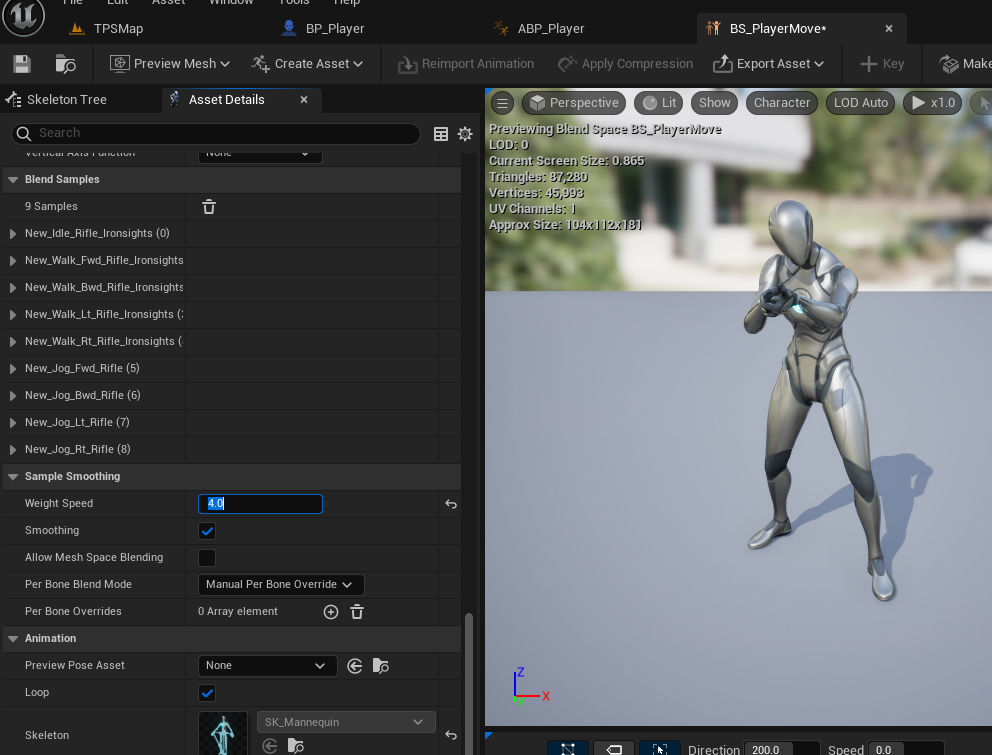
Task: Expand New_Walk_Lt_Rifle_Ironsights sample
Action: click(13, 315)
